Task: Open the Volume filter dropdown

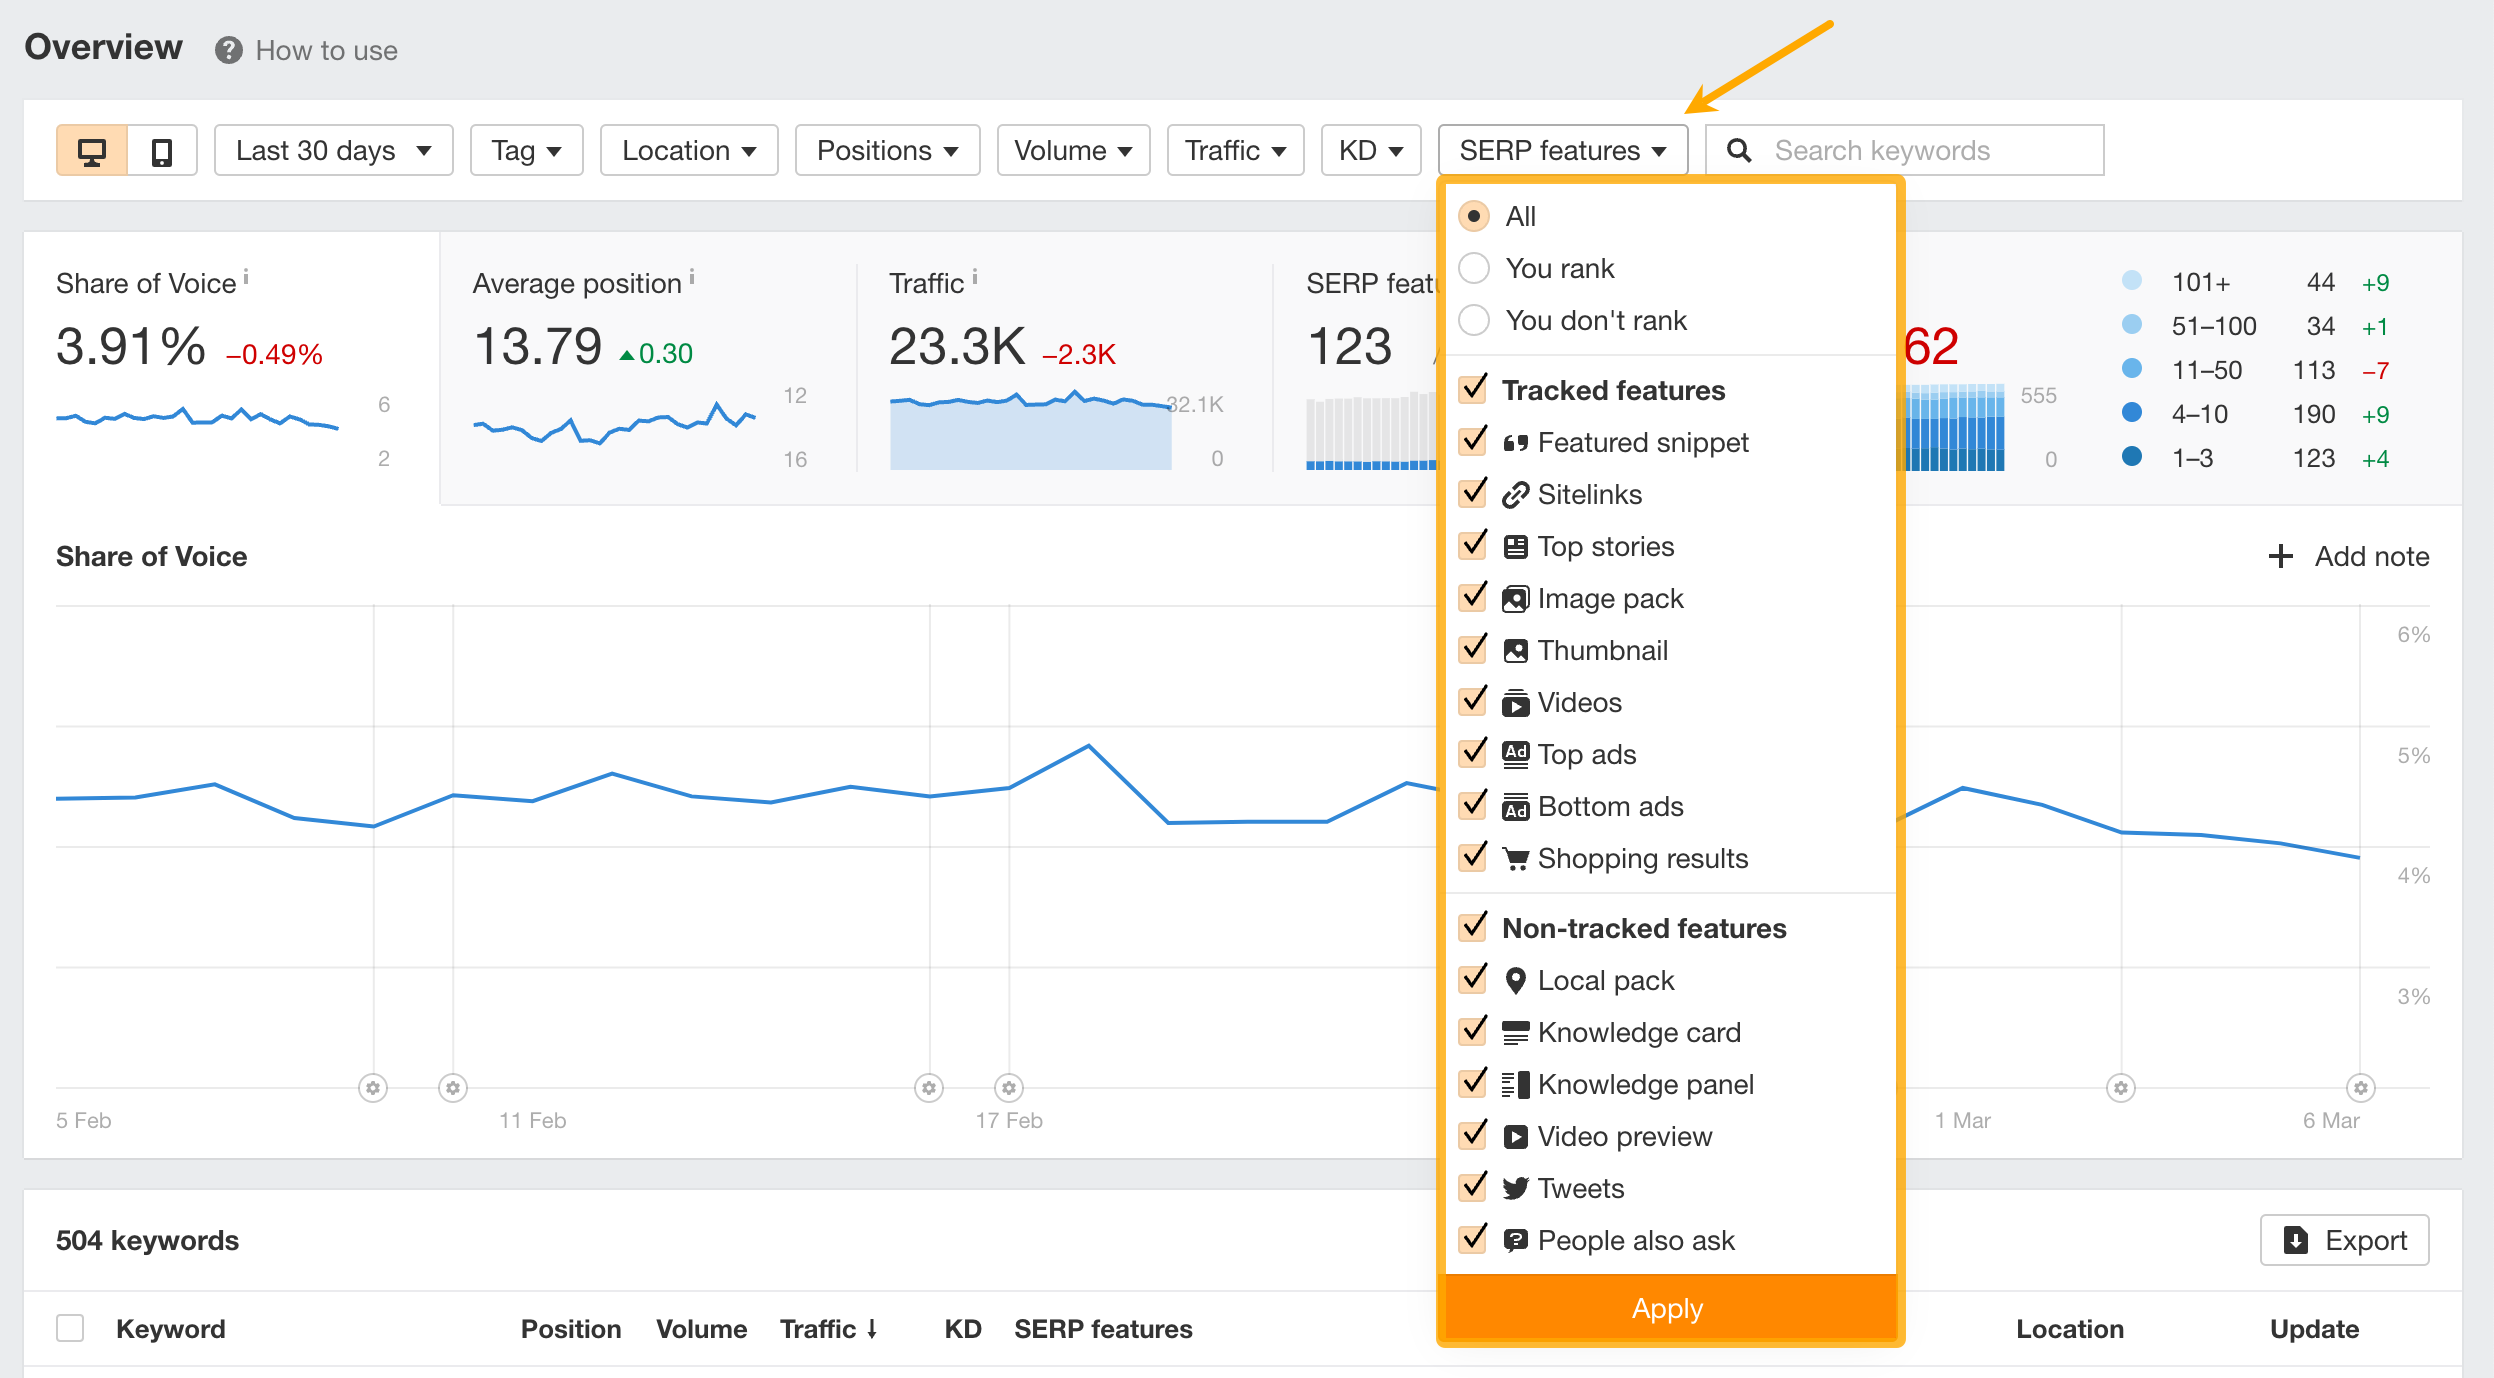Action: pos(1074,151)
